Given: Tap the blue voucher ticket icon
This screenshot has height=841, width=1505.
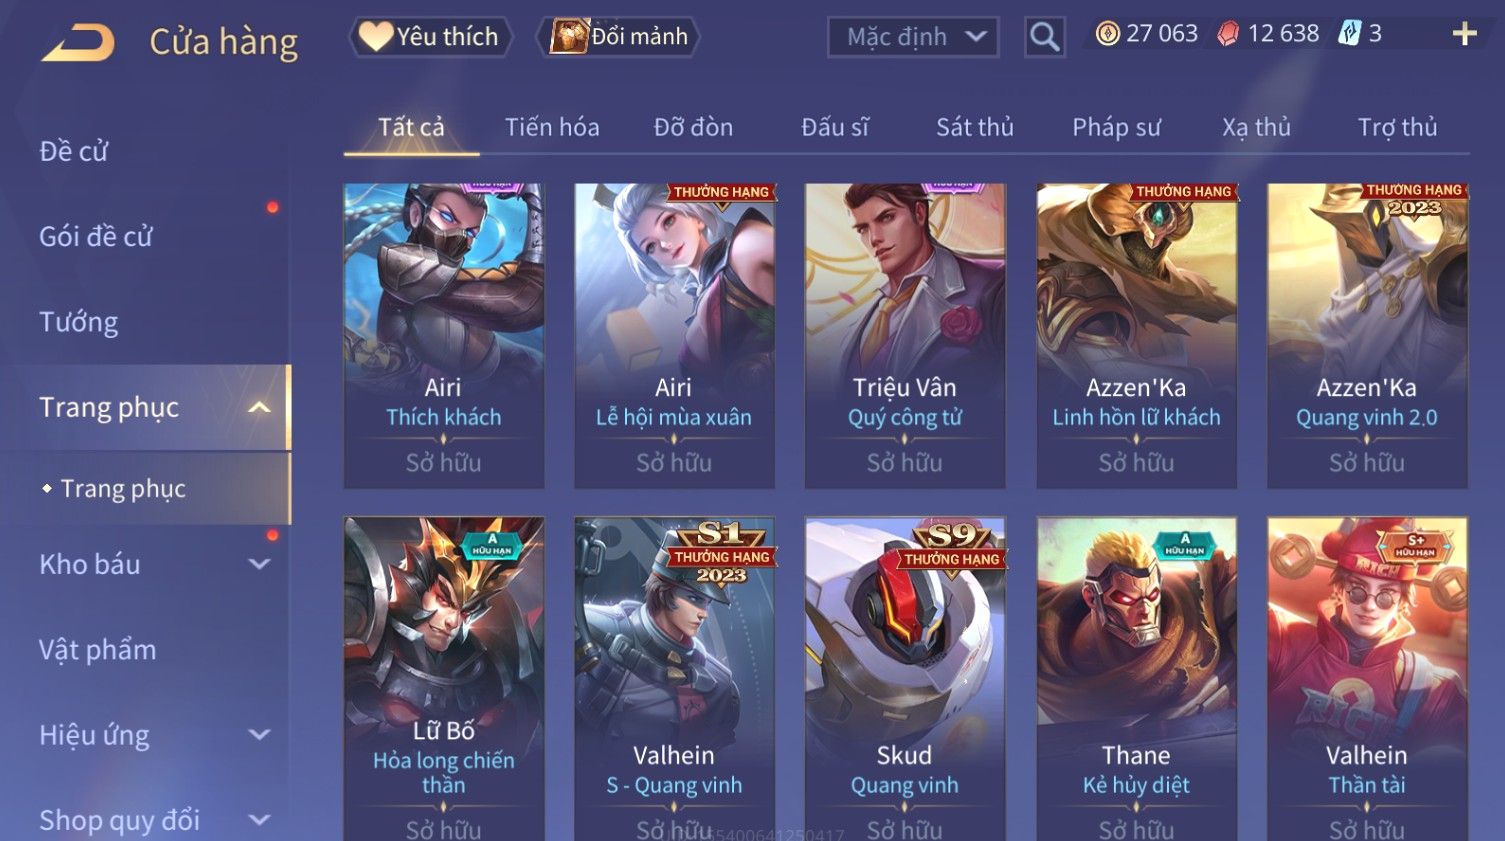Looking at the screenshot, I should (1350, 33).
